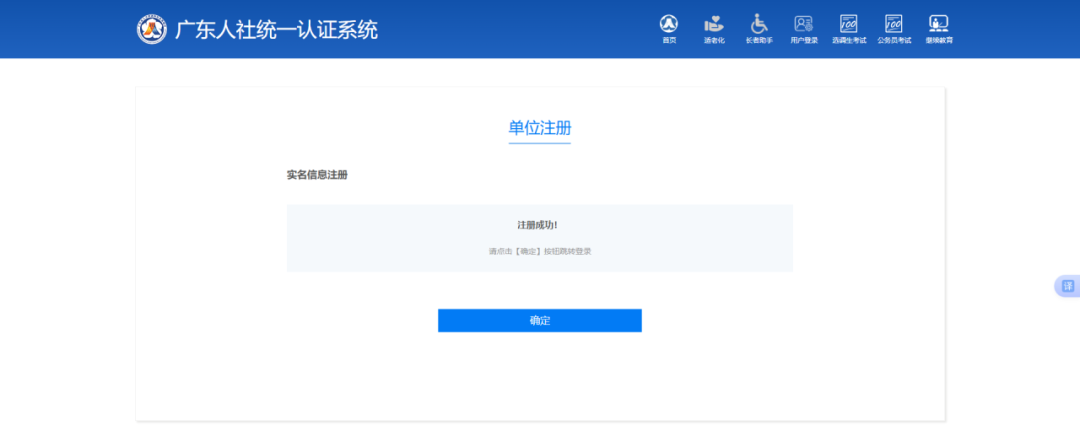Choose the 继续教育 text label in navigation

938,41
